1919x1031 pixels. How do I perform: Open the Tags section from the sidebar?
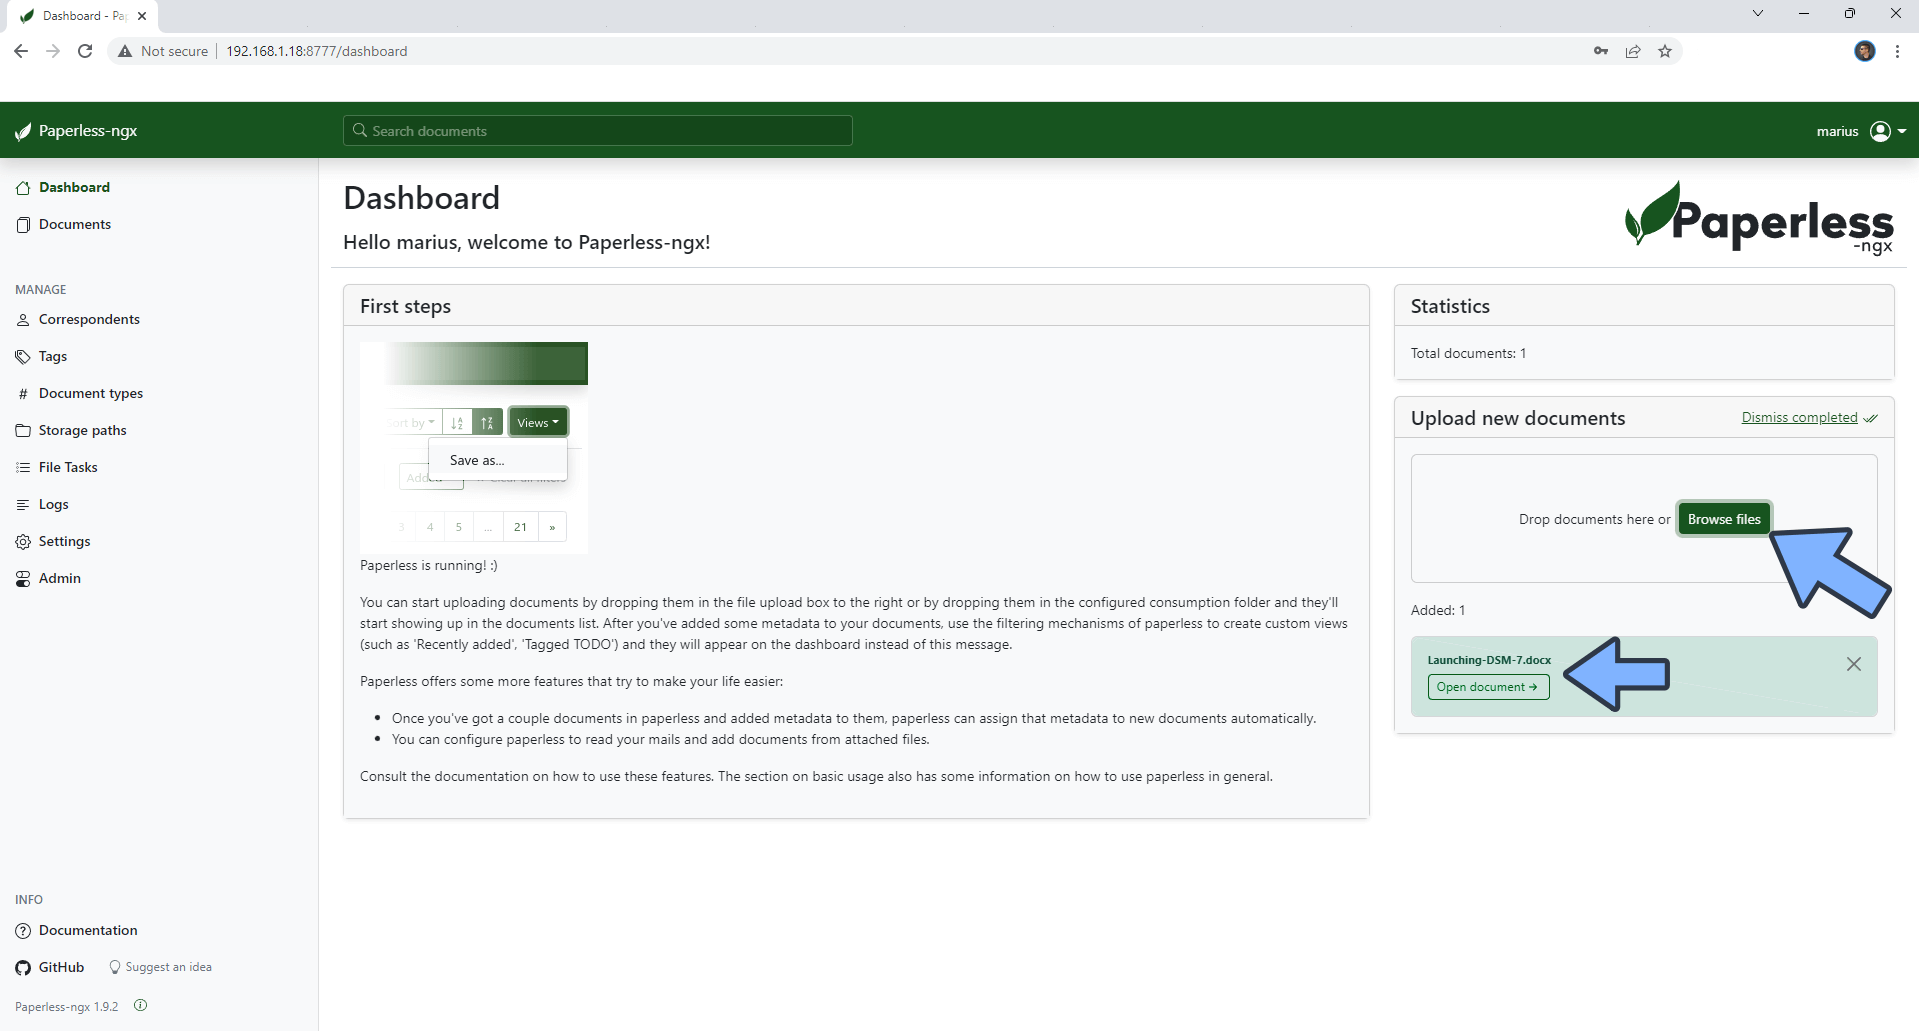coord(22,356)
